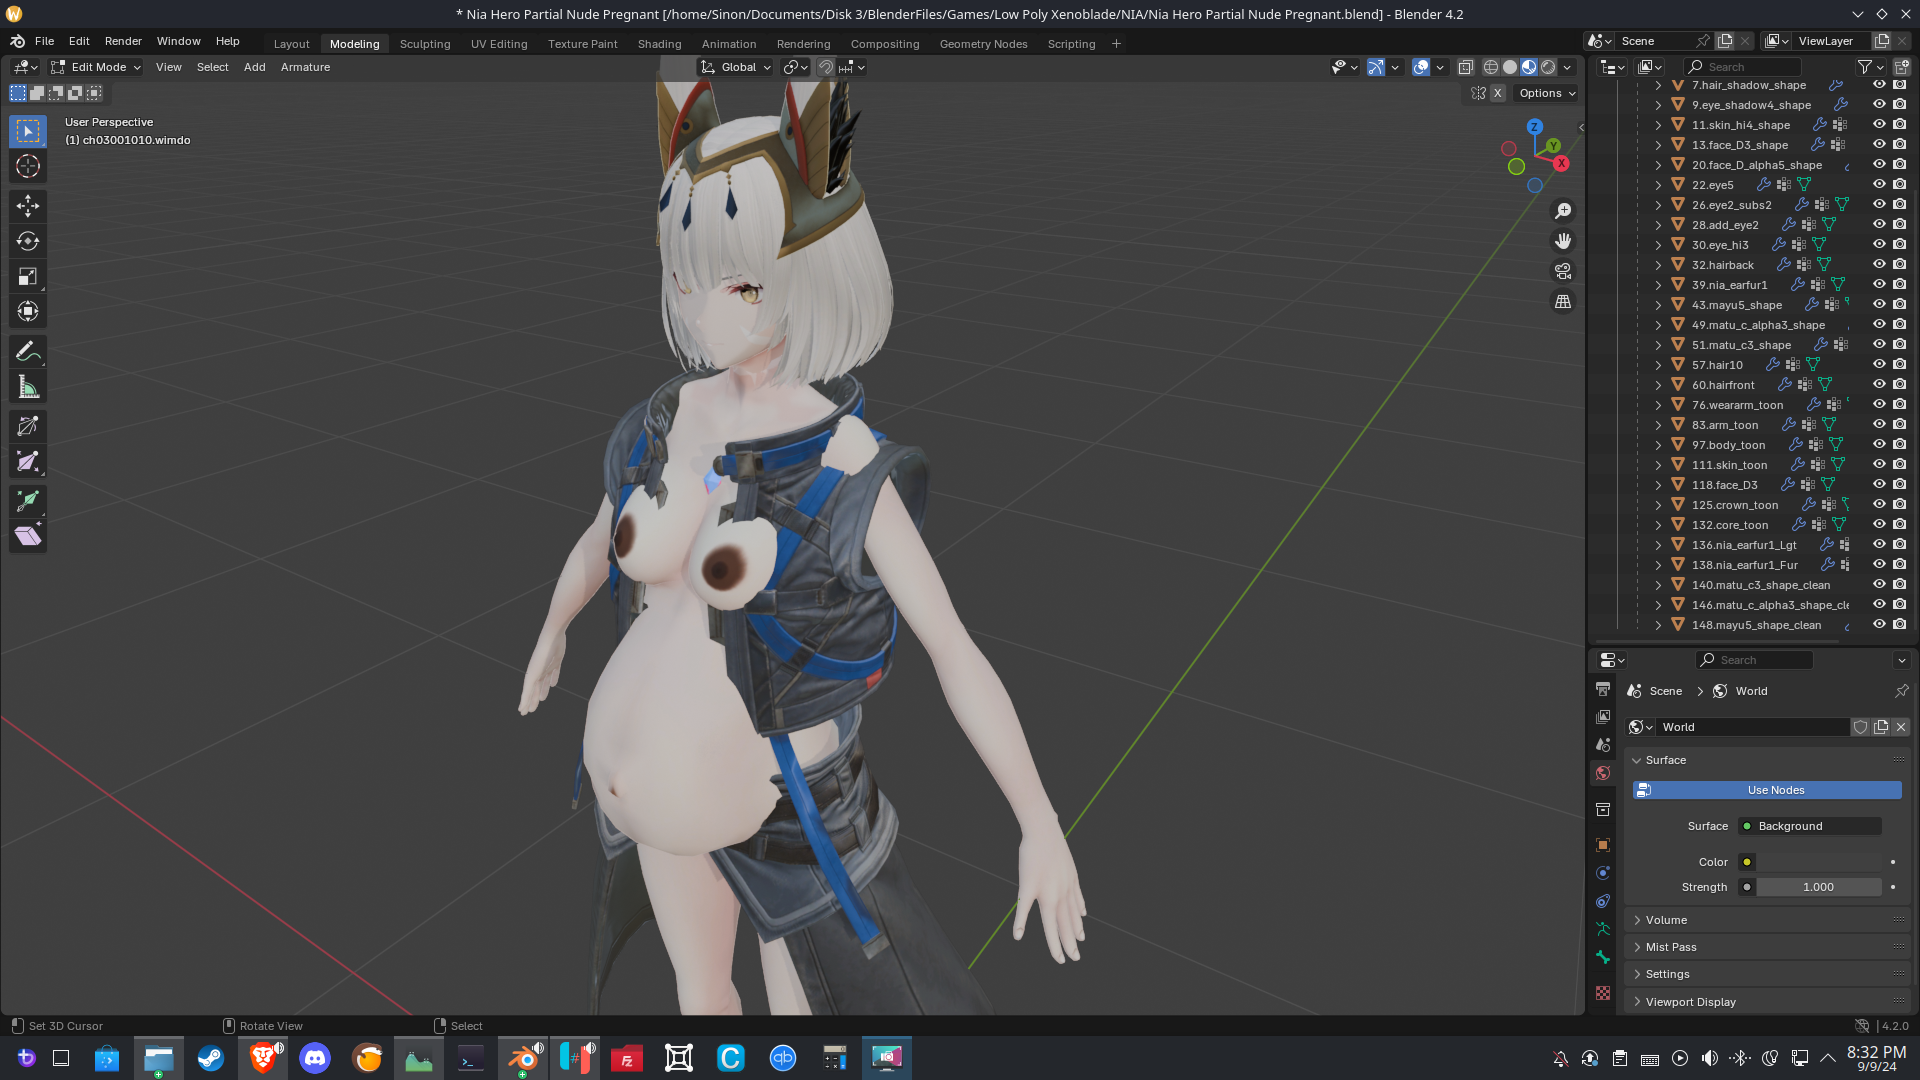Select the Bone Size tool
Screen dimensions: 1920x1080
pos(28,461)
